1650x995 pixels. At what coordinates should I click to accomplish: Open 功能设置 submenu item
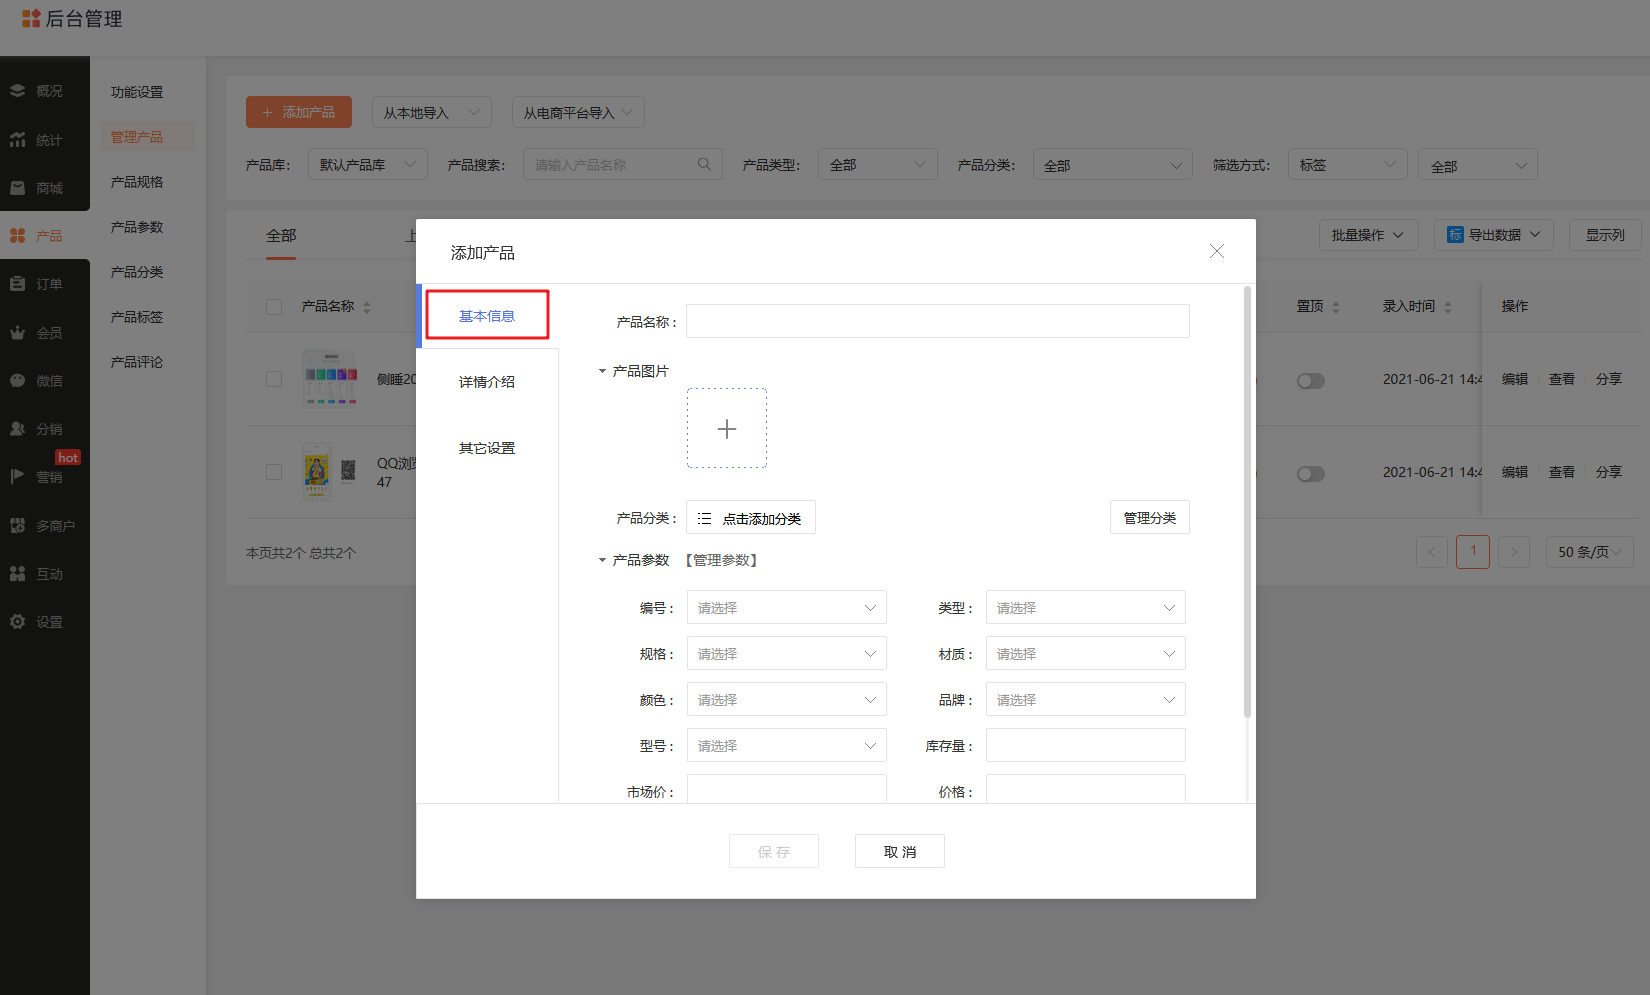pos(137,92)
